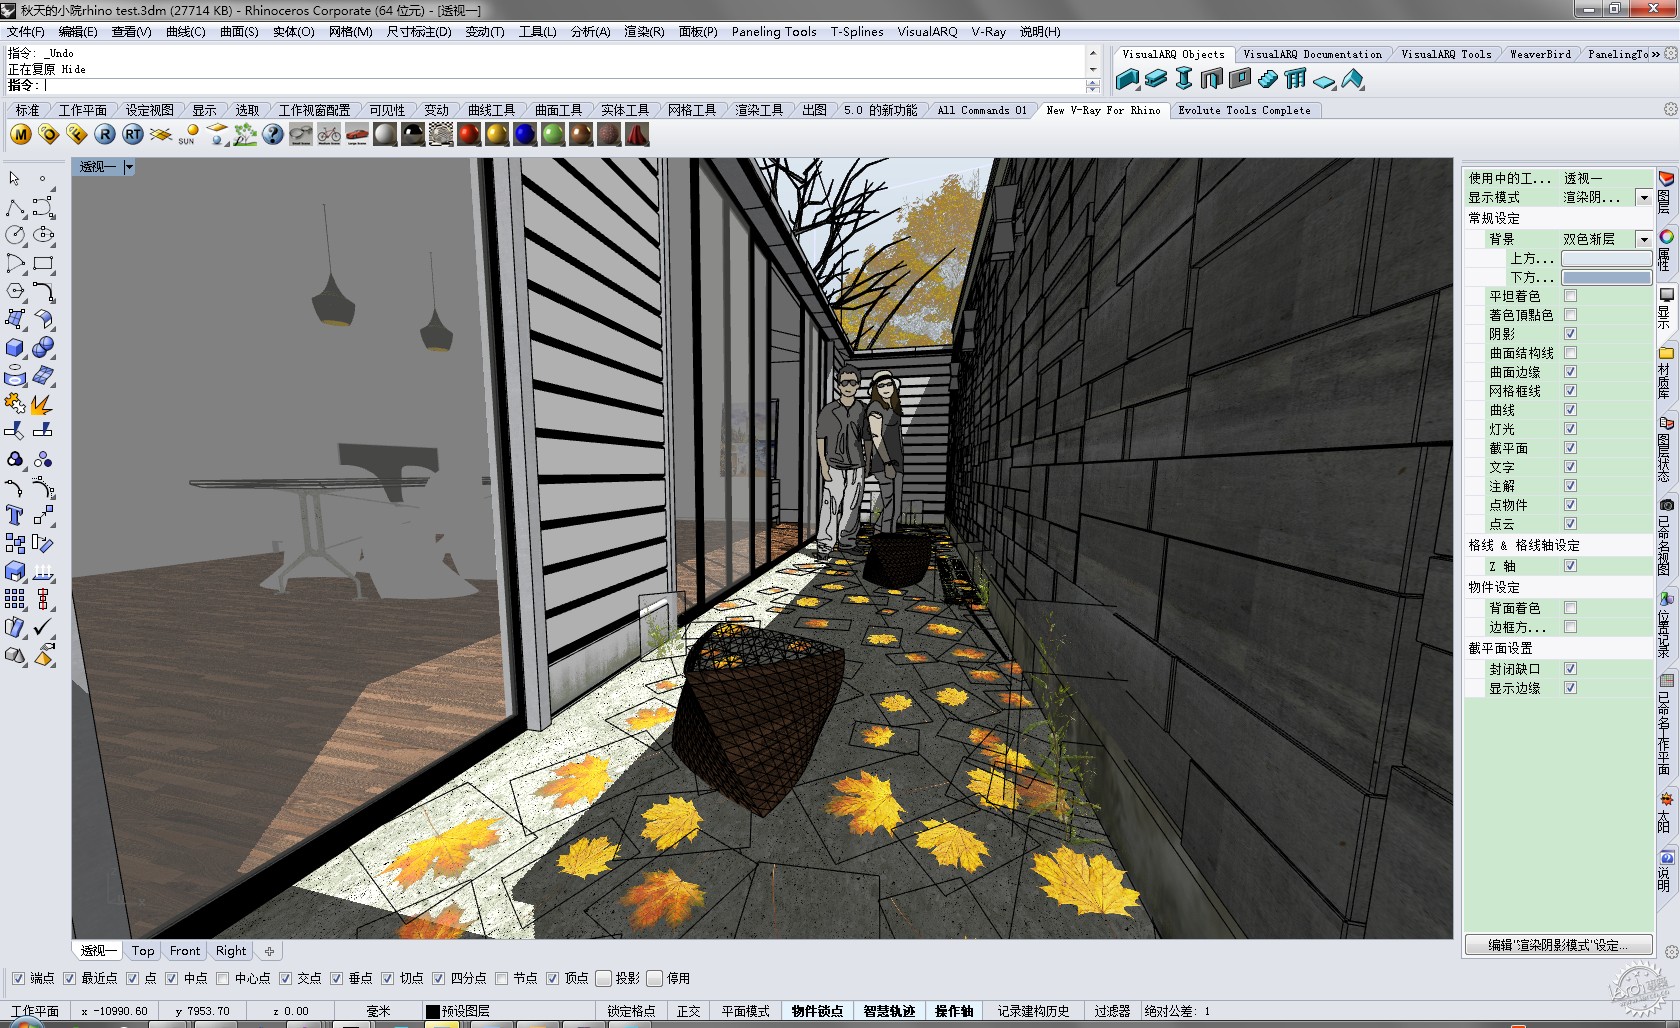Switch to Top viewport tab
The image size is (1680, 1028).
tap(143, 951)
